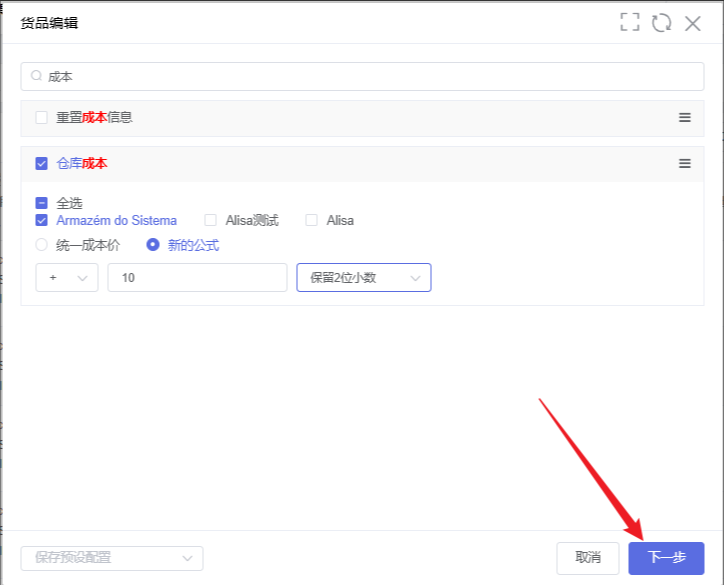
Task: Click the 仓库成本 label text
Action: [x=82, y=163]
